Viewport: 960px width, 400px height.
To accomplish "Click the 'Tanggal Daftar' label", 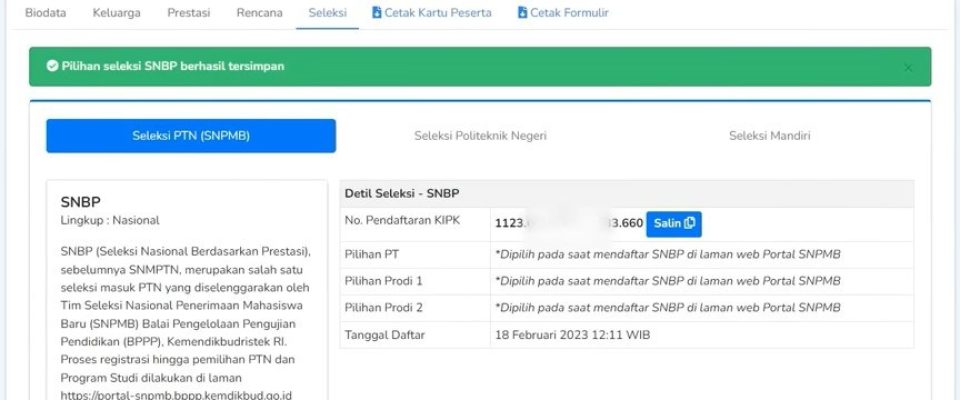I will [x=384, y=335].
